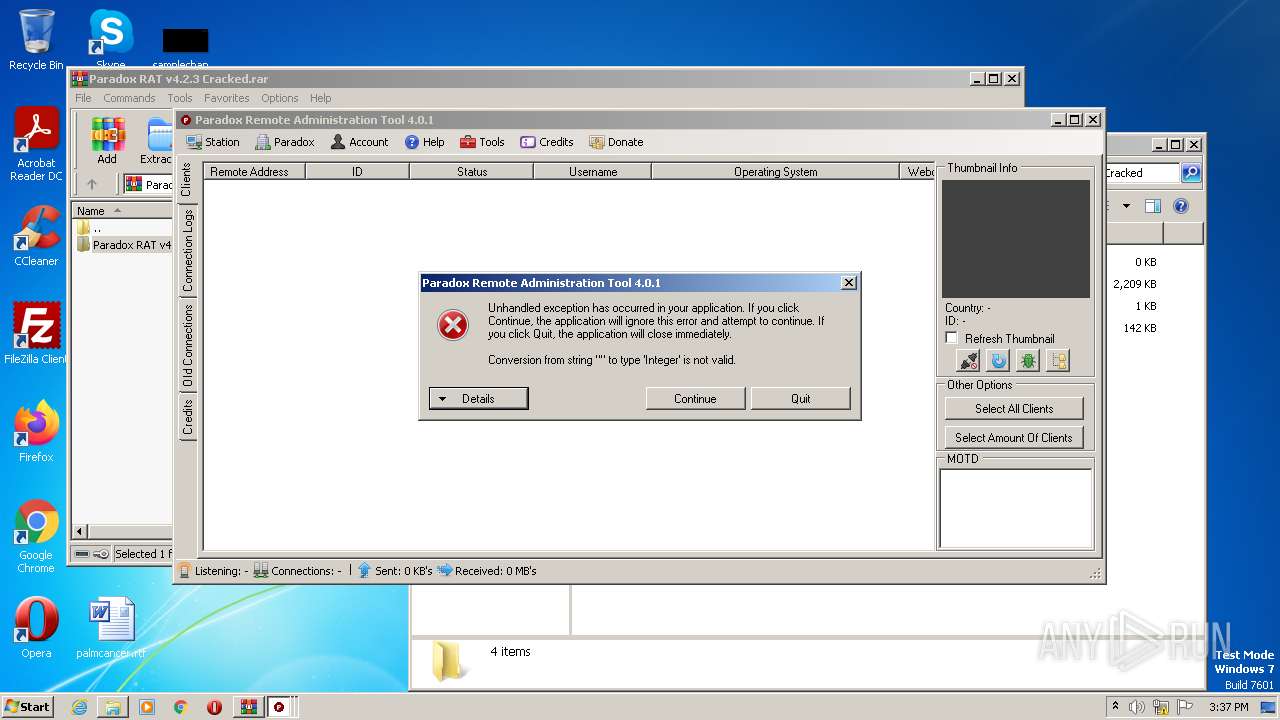Screen dimensions: 1280x720
Task: Open WinRAR File menu
Action: pos(83,98)
